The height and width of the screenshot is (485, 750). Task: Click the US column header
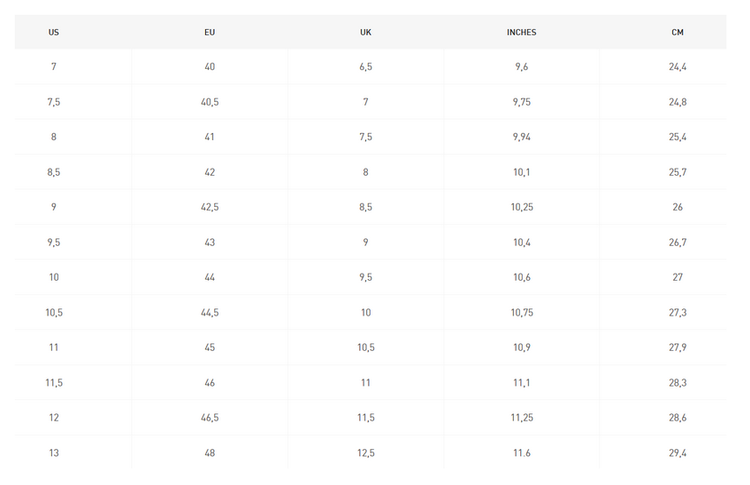pyautogui.click(x=54, y=32)
